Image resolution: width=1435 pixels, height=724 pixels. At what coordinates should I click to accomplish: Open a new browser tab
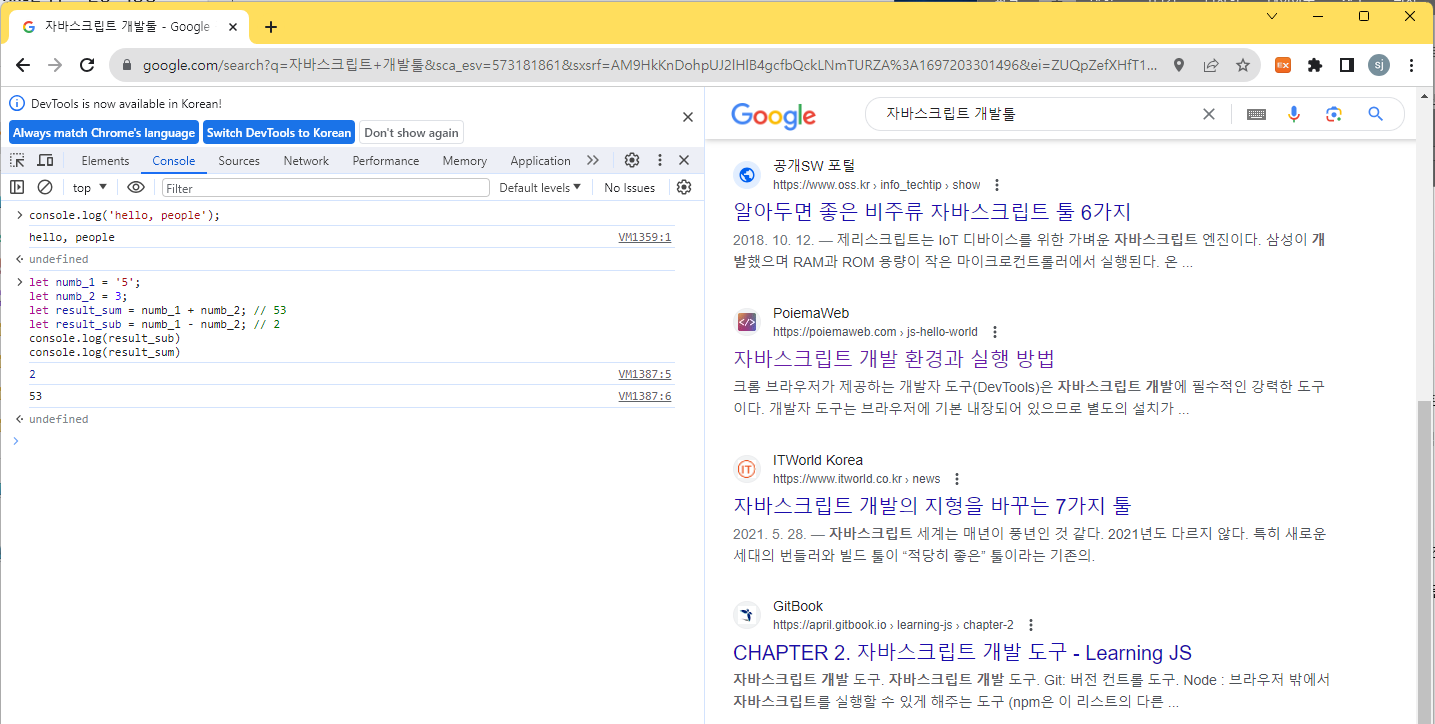point(271,27)
